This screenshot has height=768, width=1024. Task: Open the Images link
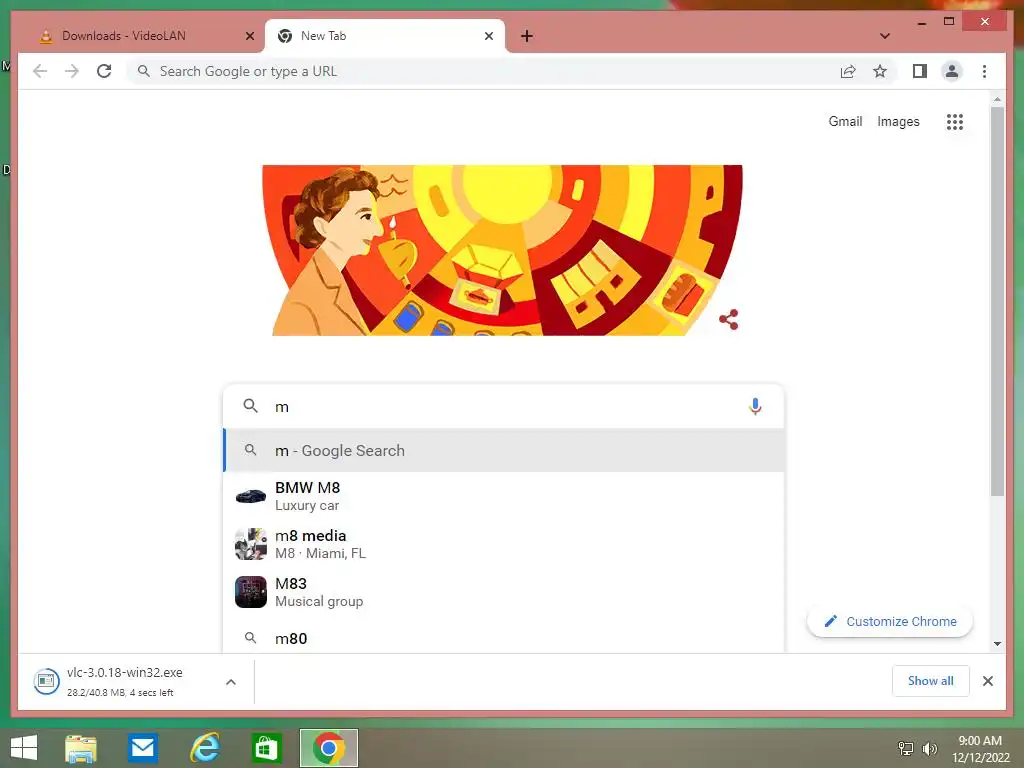tap(898, 121)
